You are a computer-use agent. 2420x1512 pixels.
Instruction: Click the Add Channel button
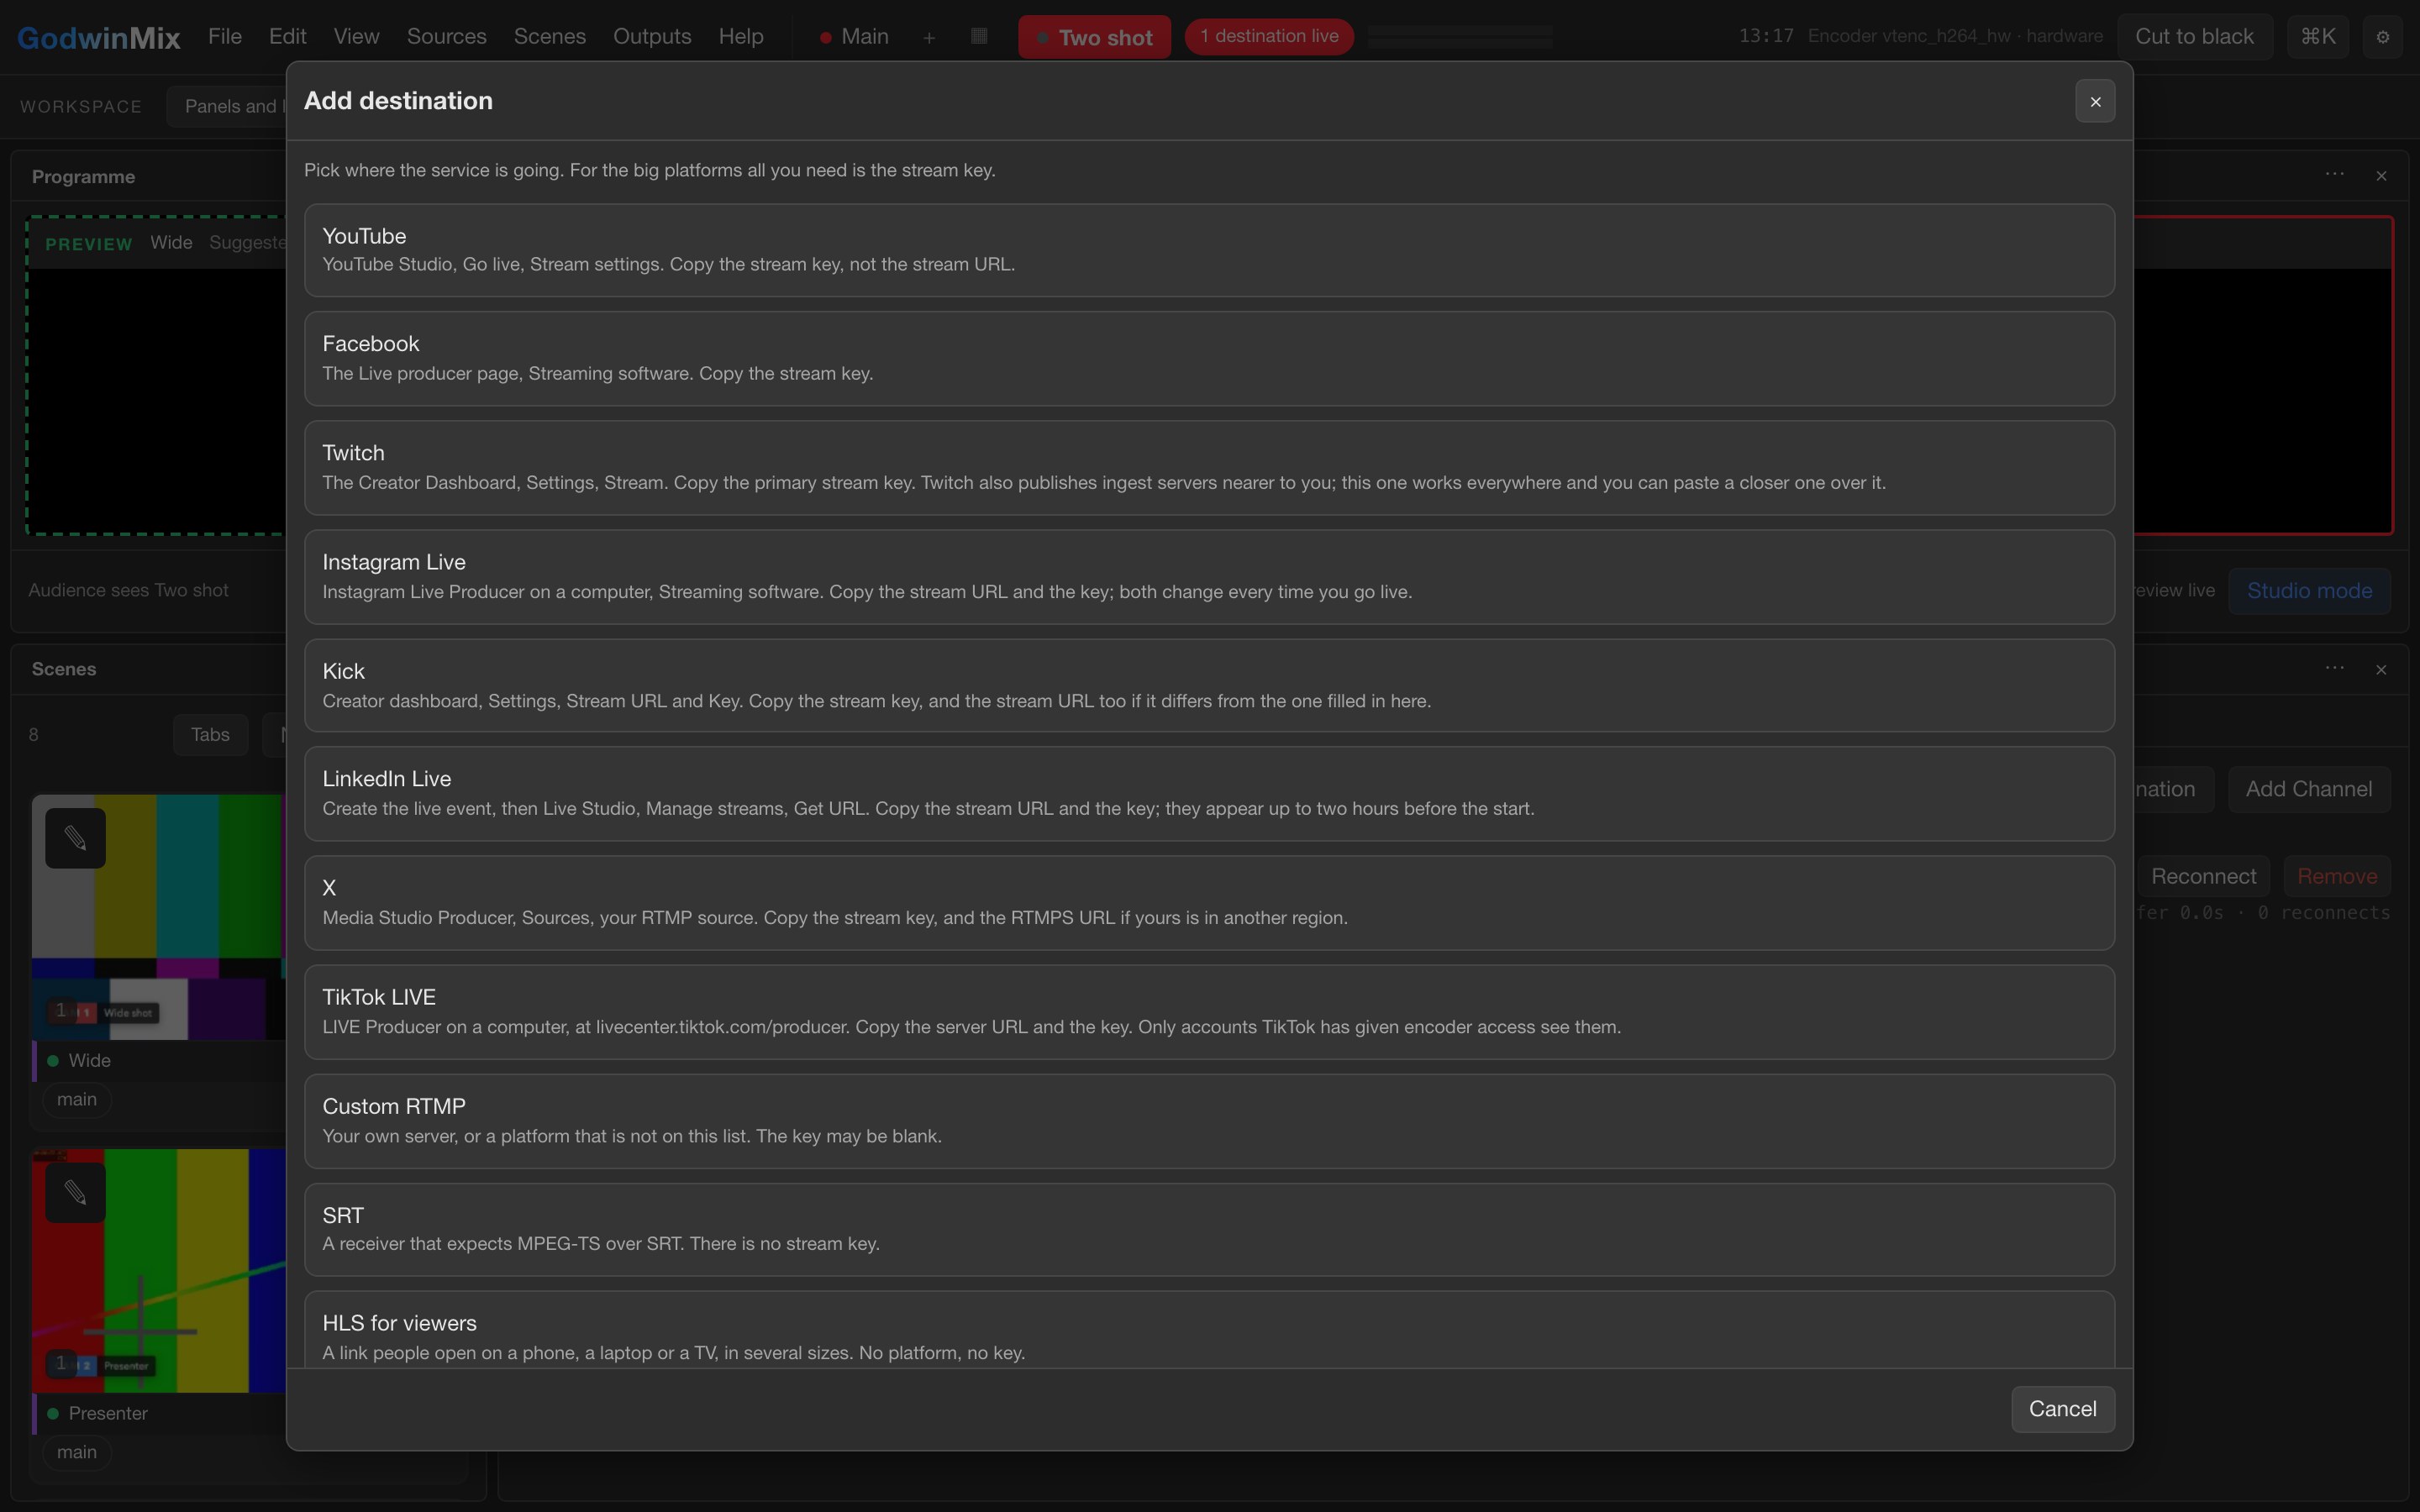click(x=2308, y=789)
